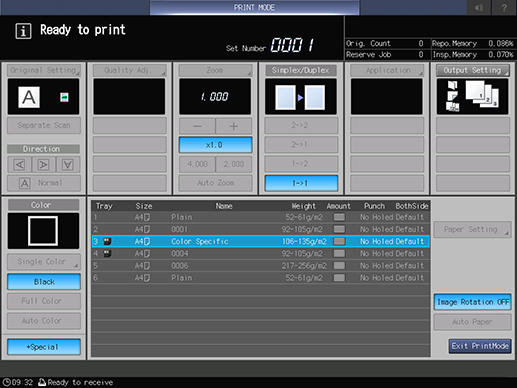Click the speaker volume icon
The image size is (517, 388).
(x=478, y=7)
